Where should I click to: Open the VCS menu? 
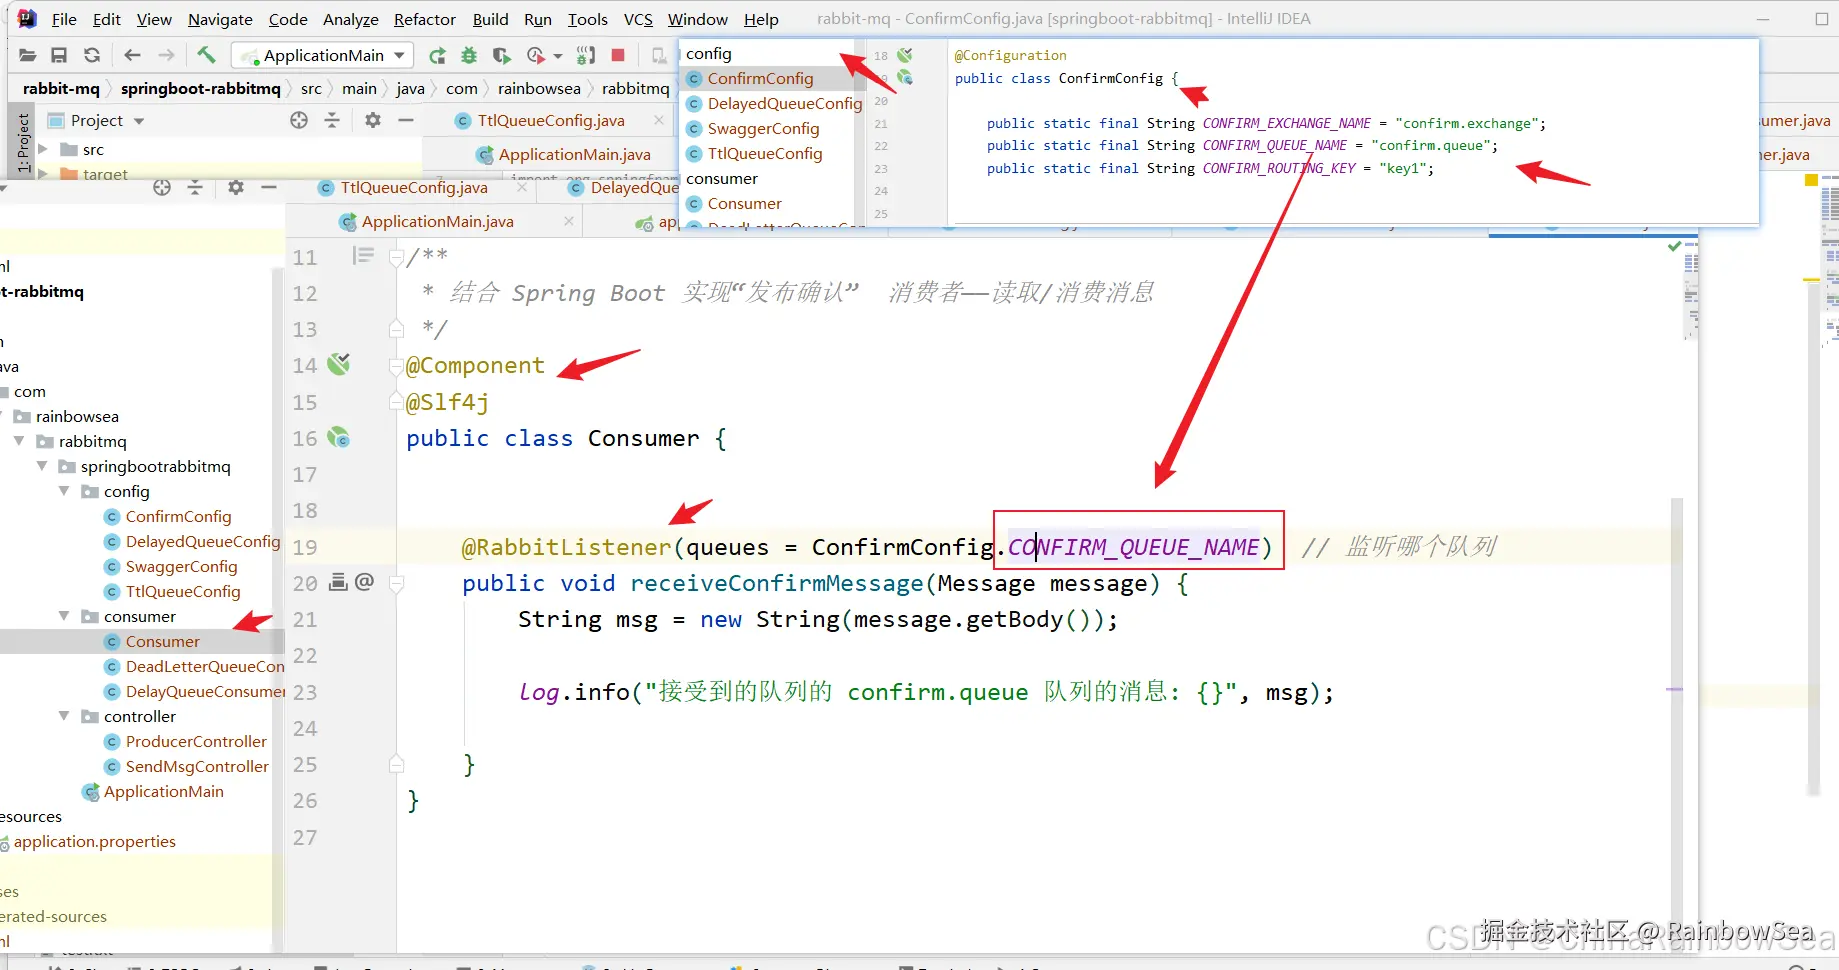pyautogui.click(x=638, y=19)
